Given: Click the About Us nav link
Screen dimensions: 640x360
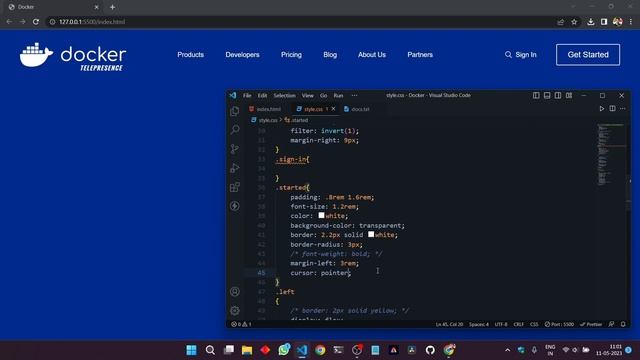Looking at the screenshot, I should 372,55.
